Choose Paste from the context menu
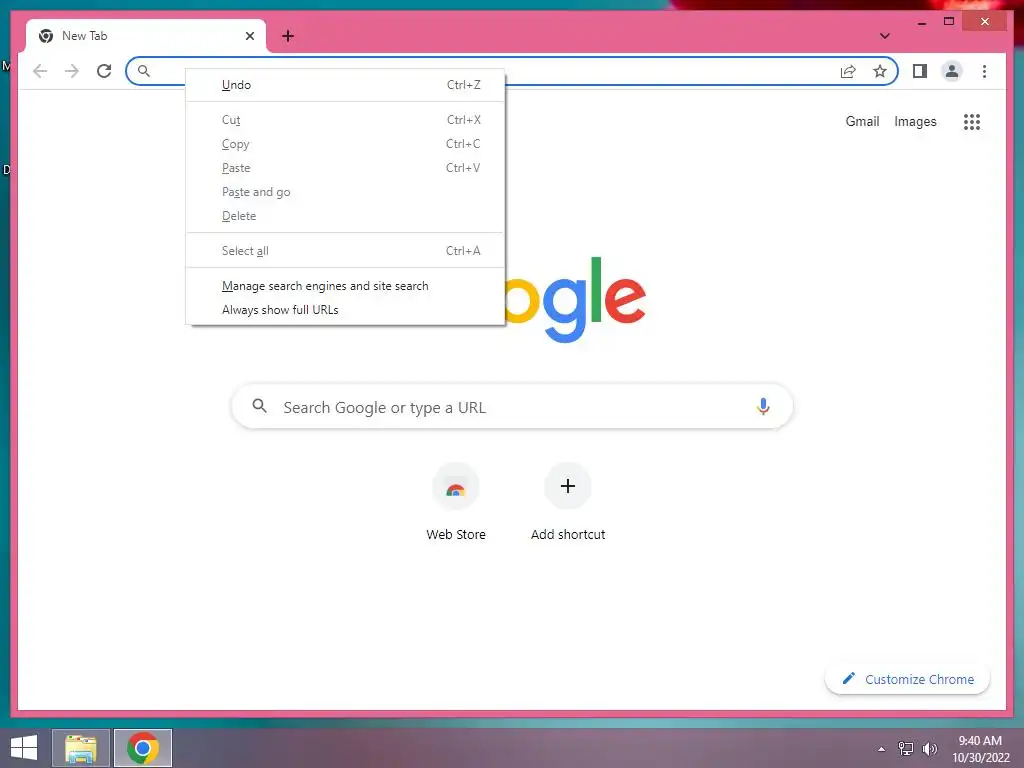The height and width of the screenshot is (768, 1024). [345, 168]
